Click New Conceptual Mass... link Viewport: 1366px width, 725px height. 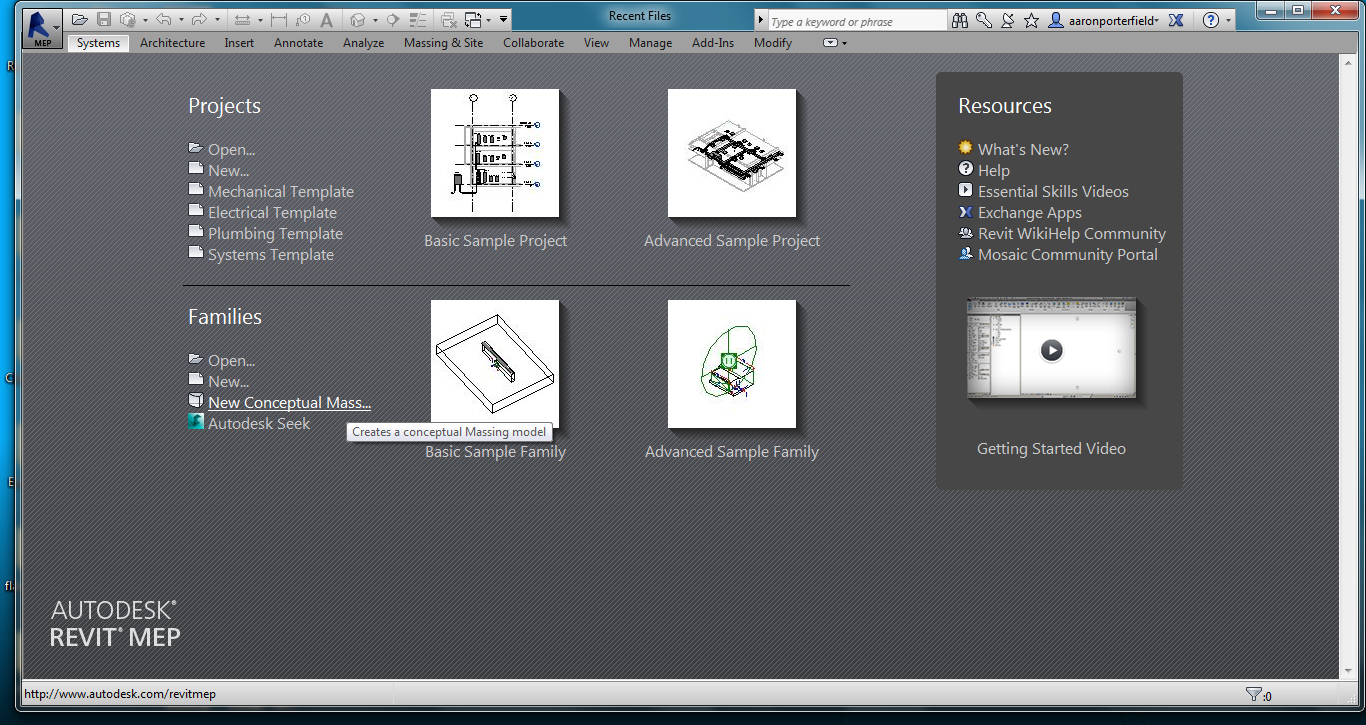pyautogui.click(x=289, y=403)
